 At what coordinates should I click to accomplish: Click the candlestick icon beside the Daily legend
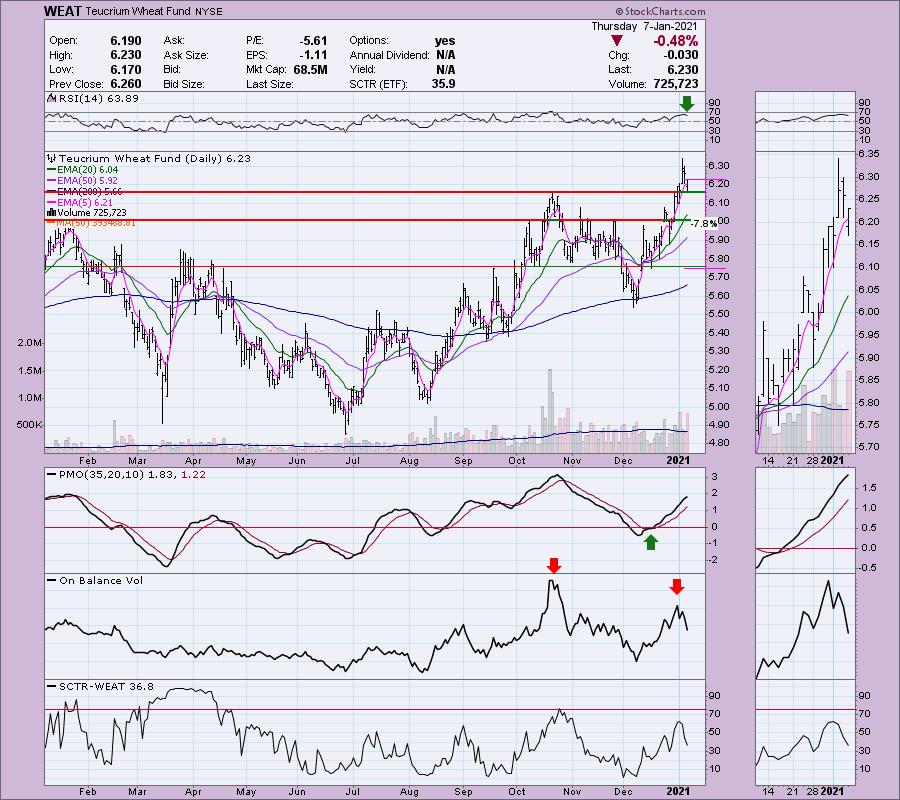pos(51,158)
